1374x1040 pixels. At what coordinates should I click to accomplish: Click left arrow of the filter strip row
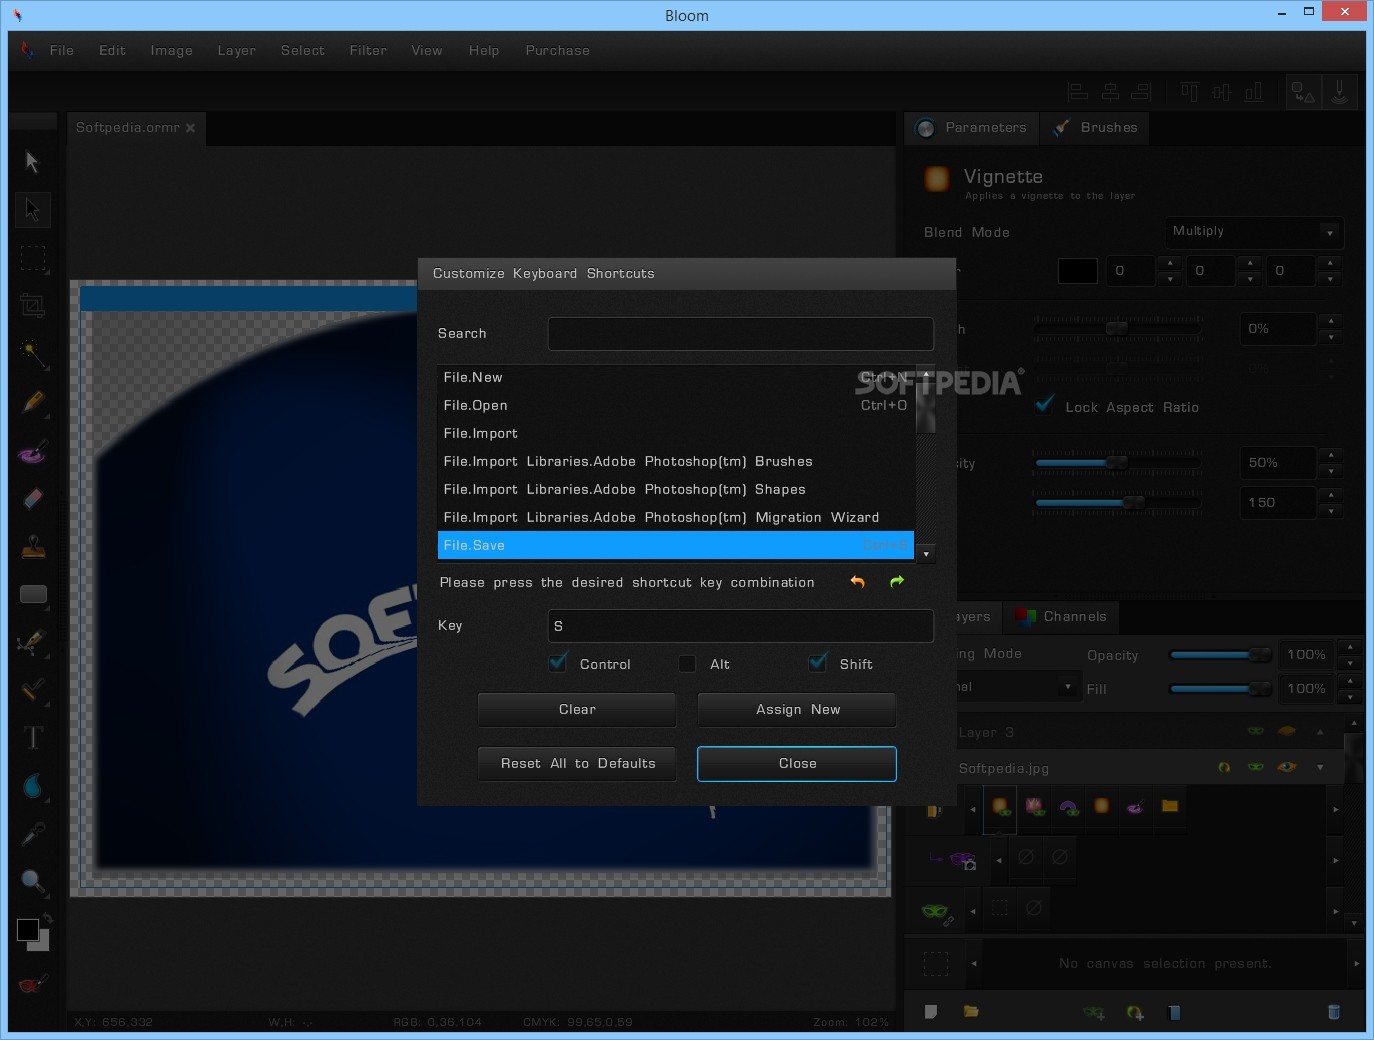[x=972, y=810]
